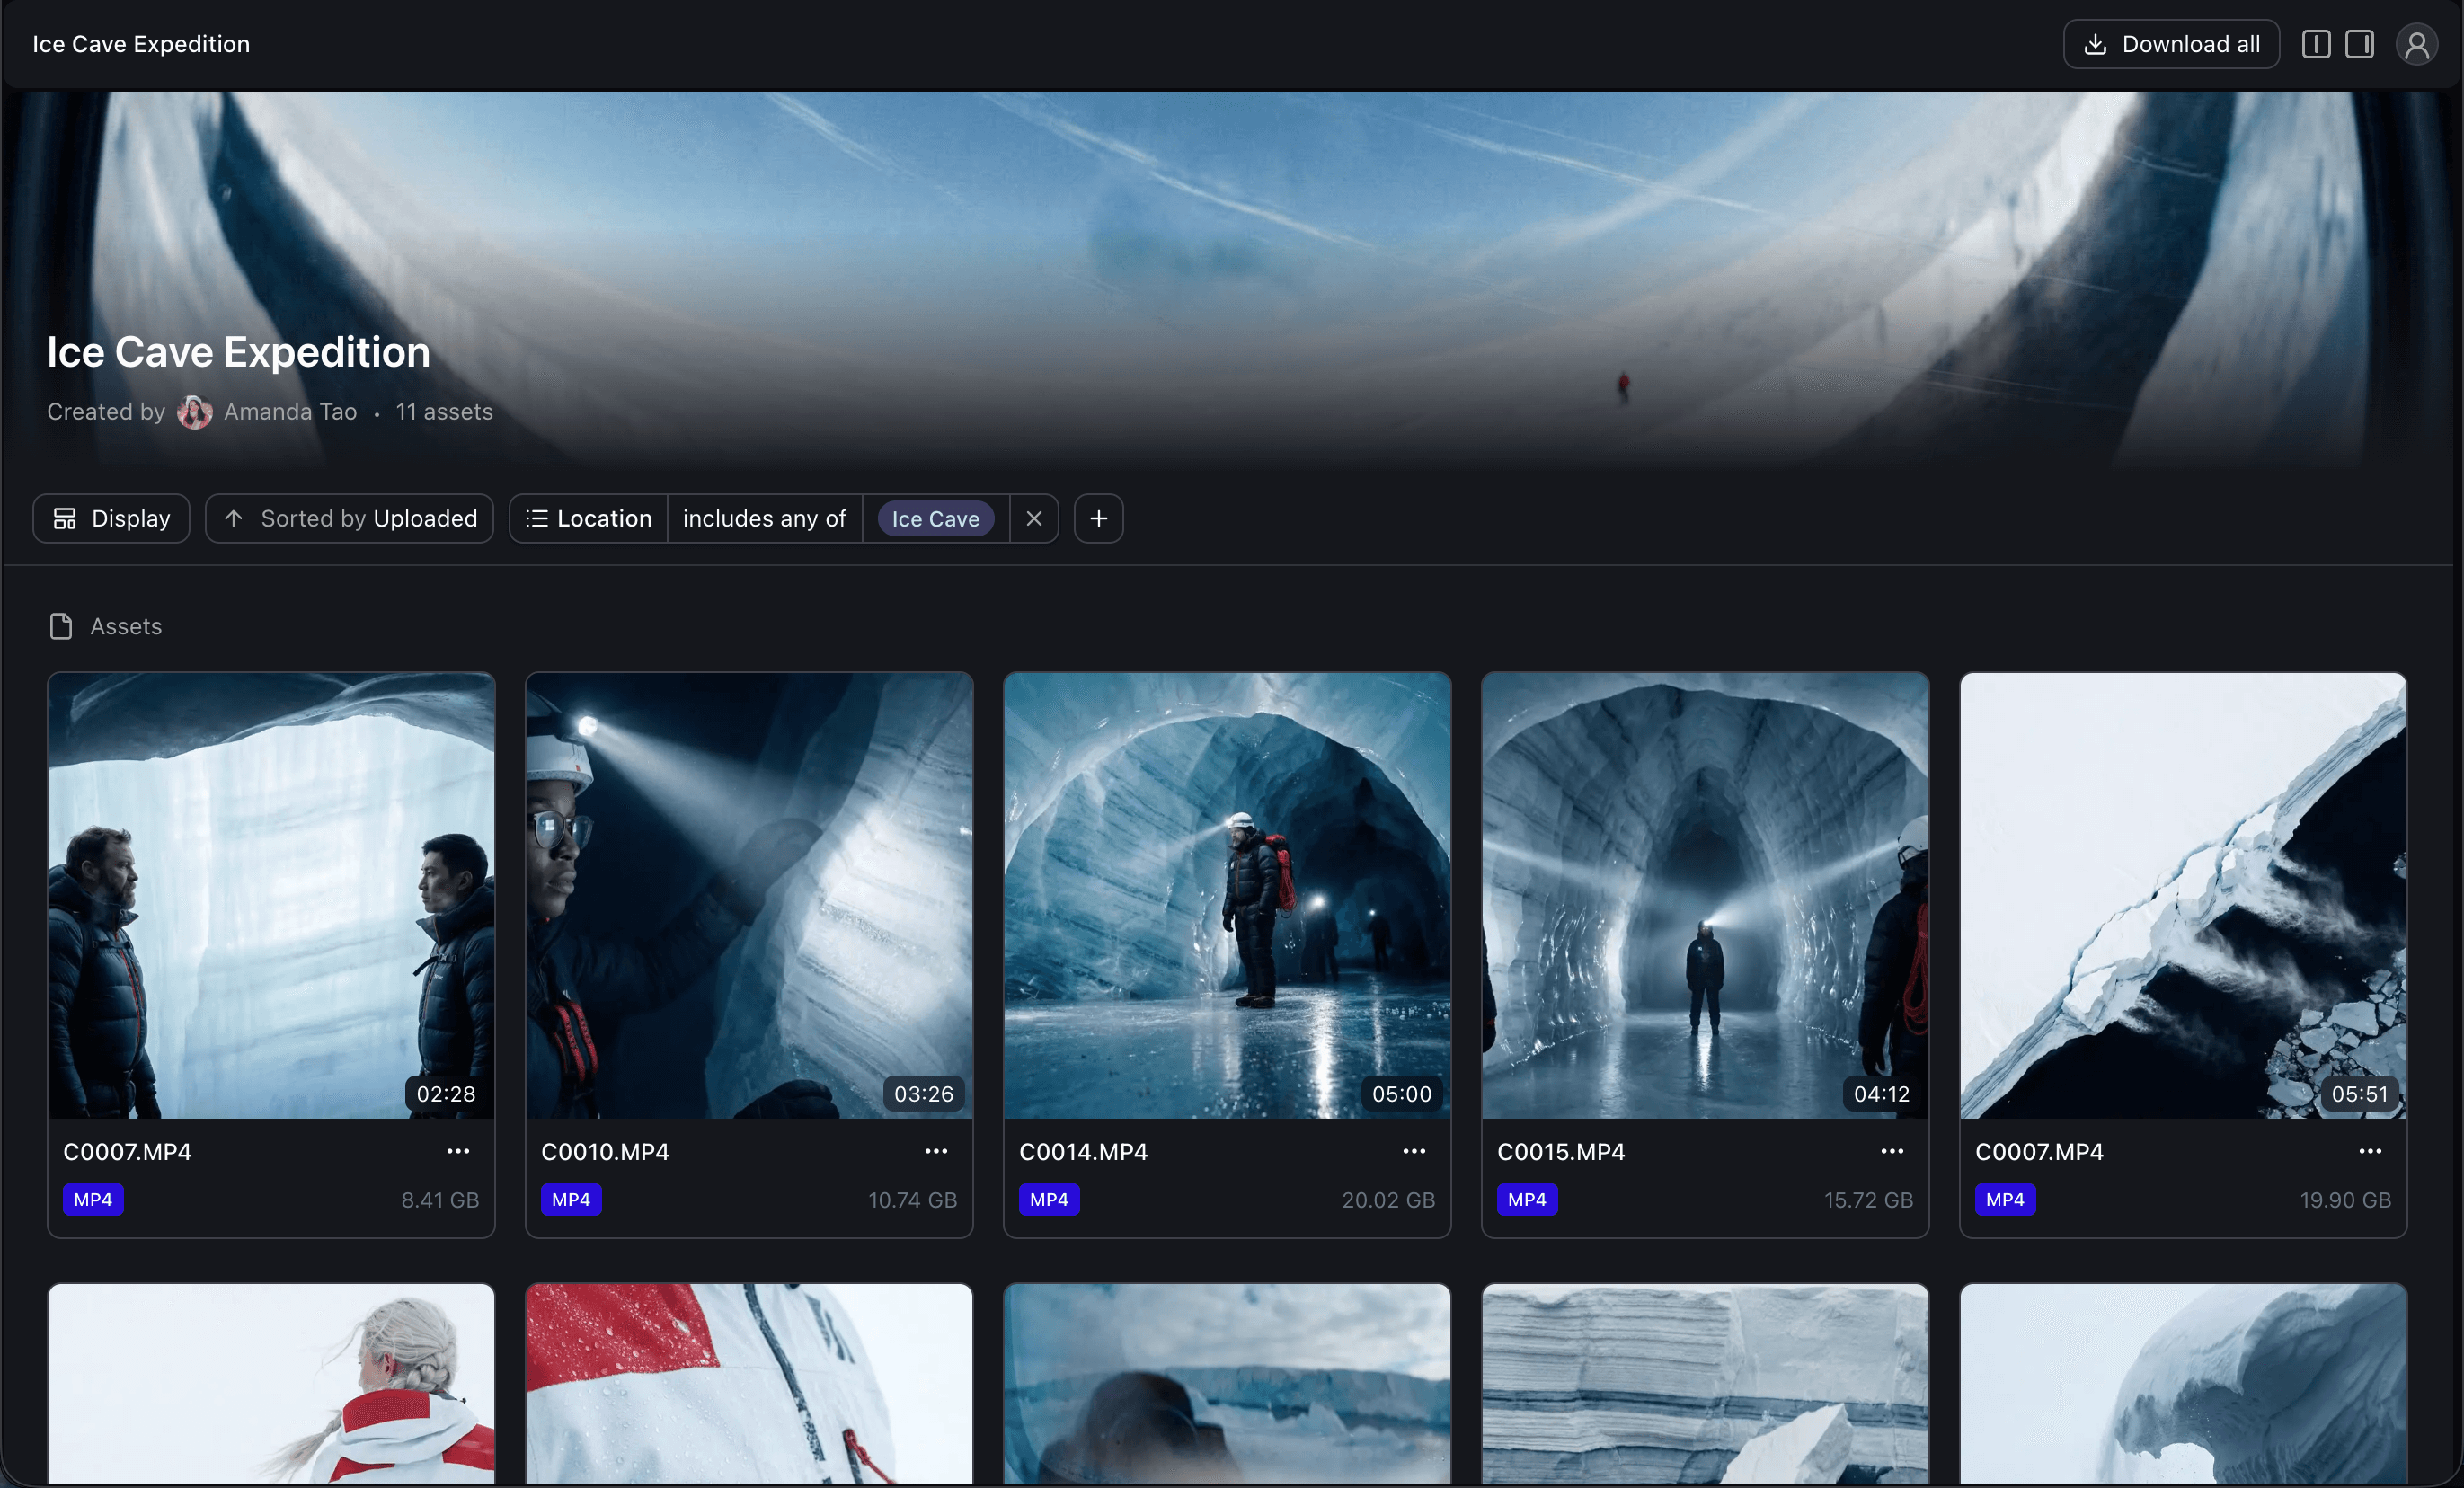Toggle the left sidebar panel icon
Image resolution: width=2464 pixels, height=1488 pixels.
pyautogui.click(x=2315, y=44)
